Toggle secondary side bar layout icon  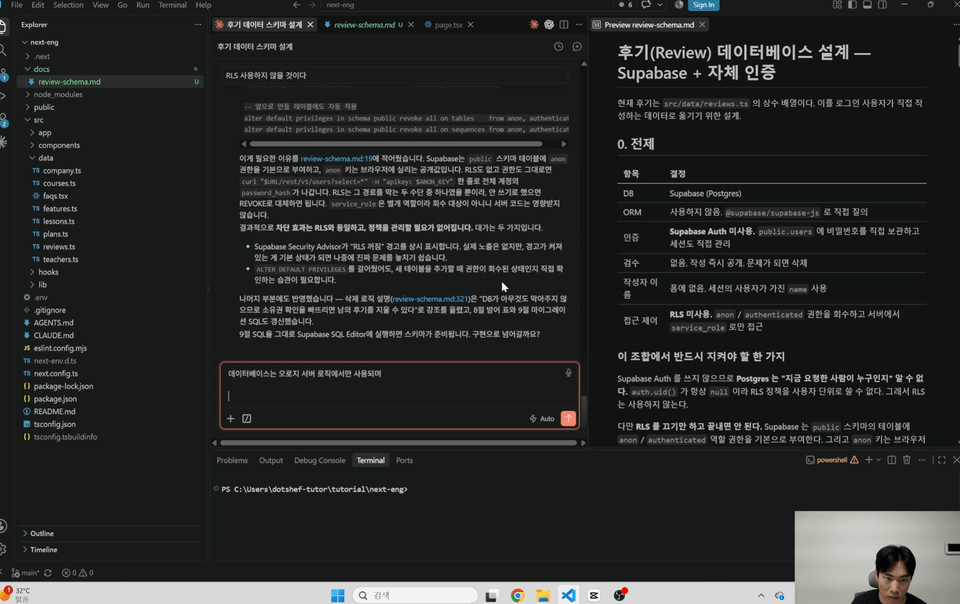(882, 5)
